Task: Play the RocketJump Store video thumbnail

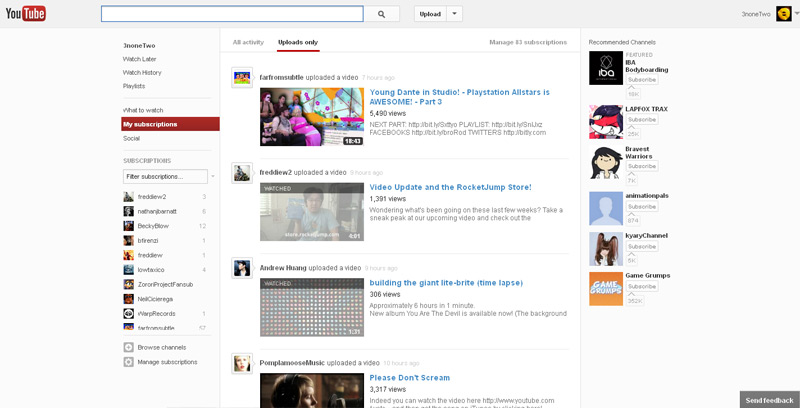Action: pyautogui.click(x=312, y=212)
